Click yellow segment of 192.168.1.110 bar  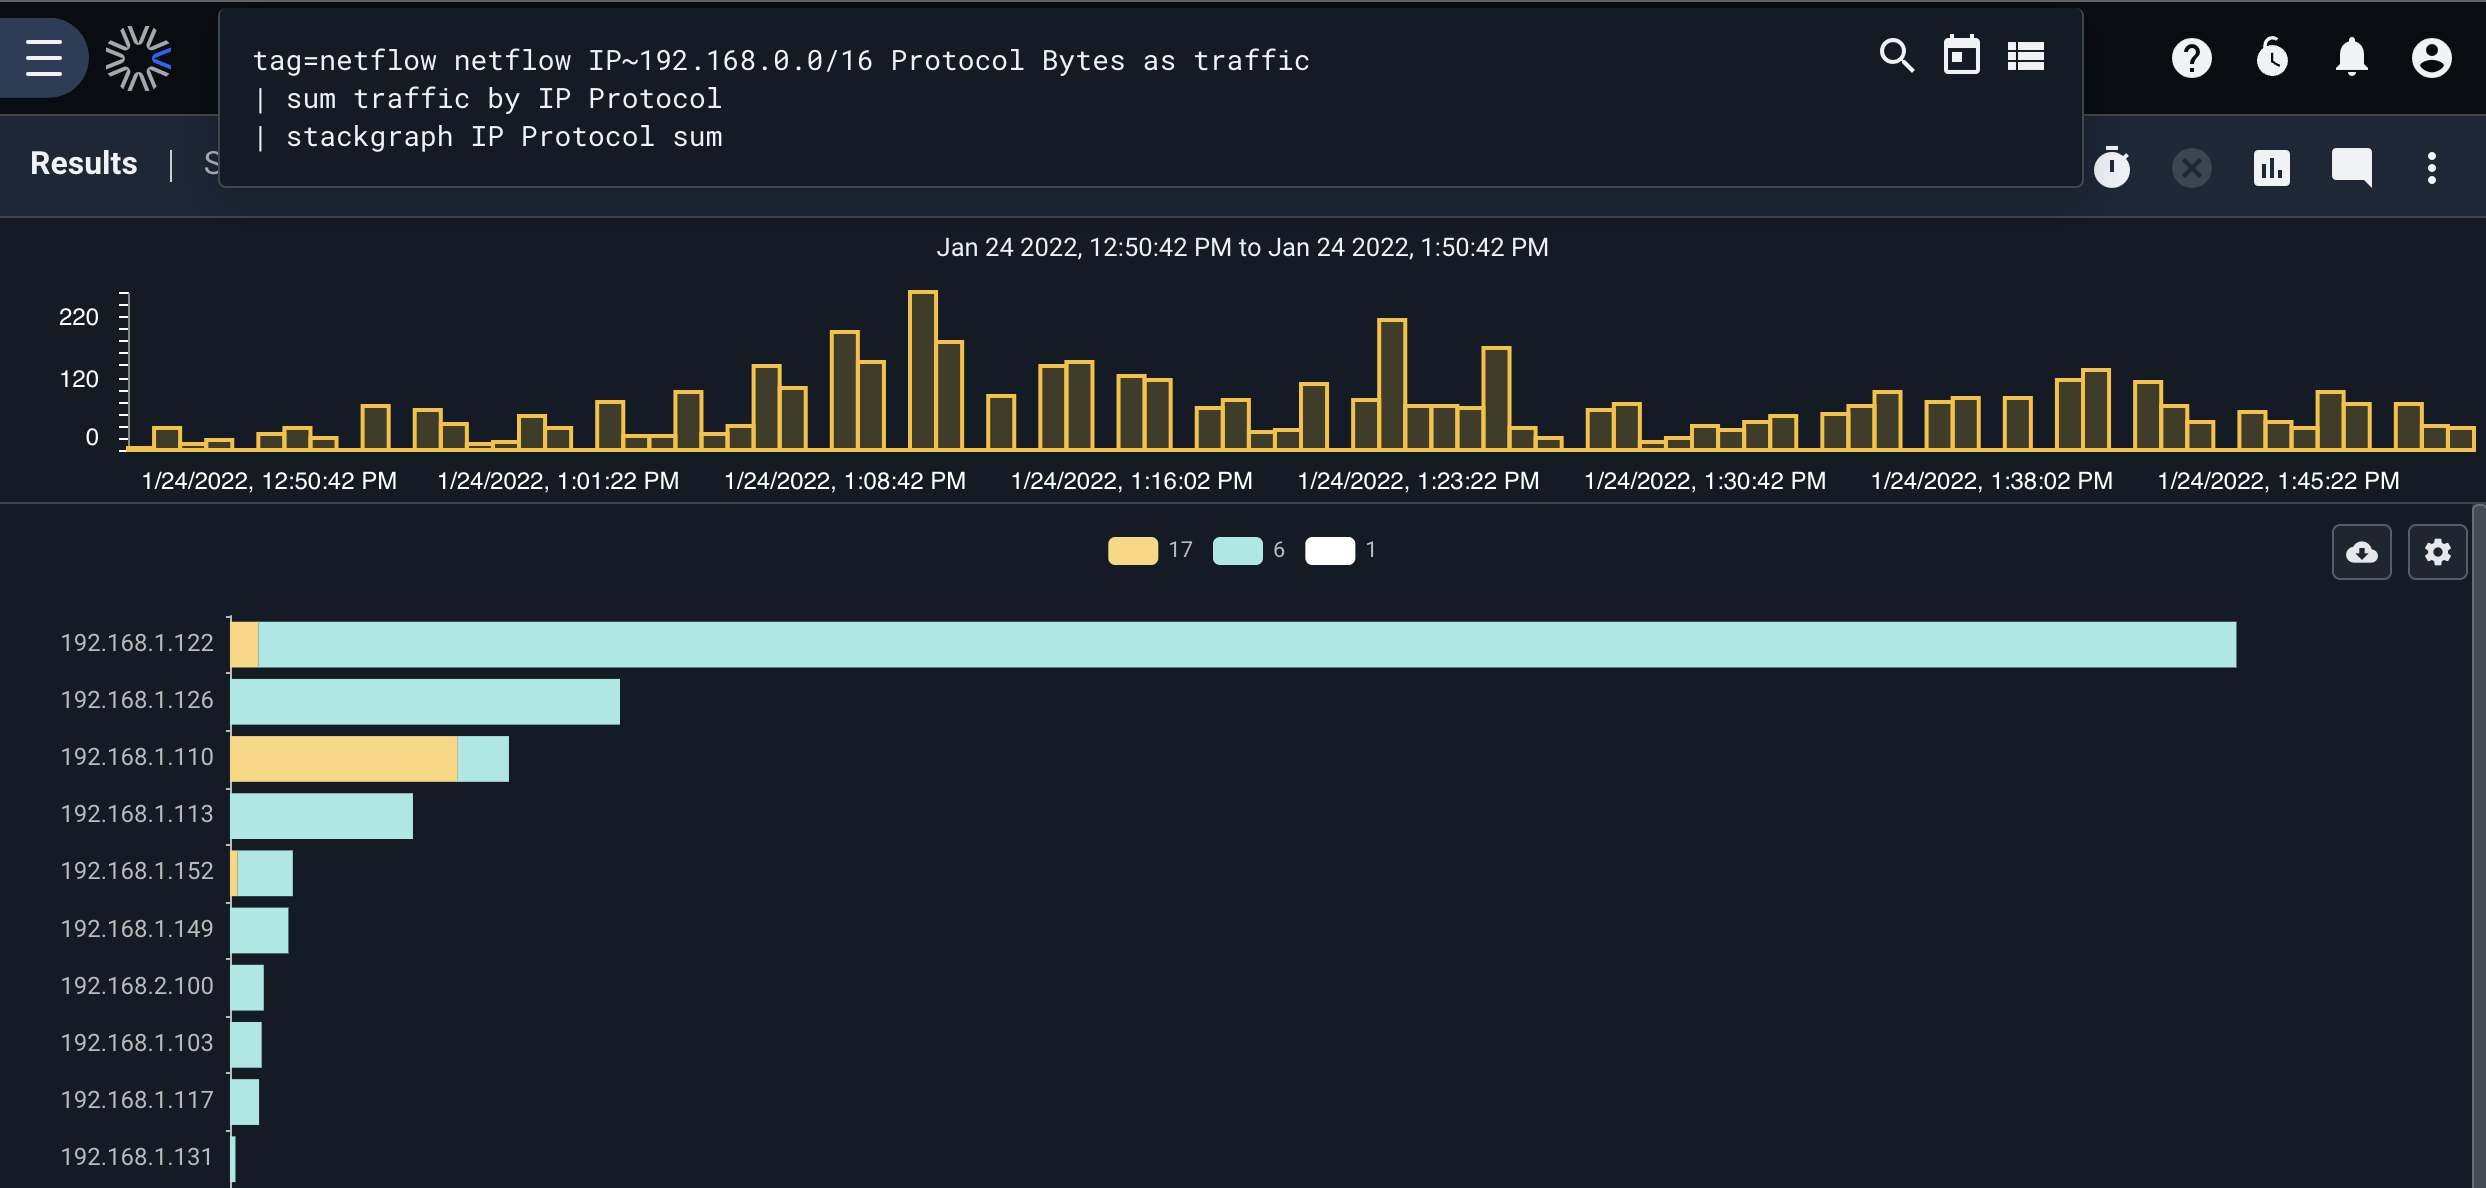(344, 759)
